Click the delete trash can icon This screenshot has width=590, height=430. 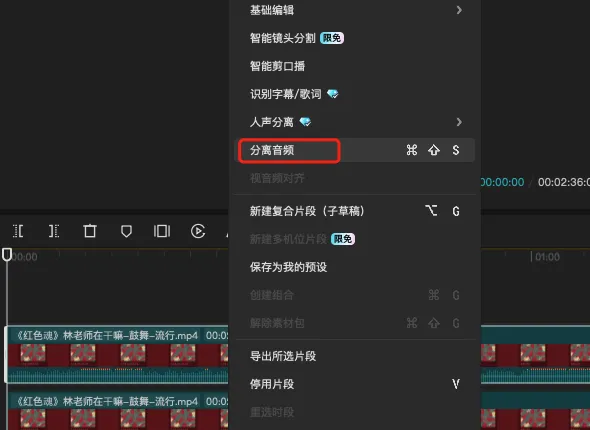(x=90, y=231)
